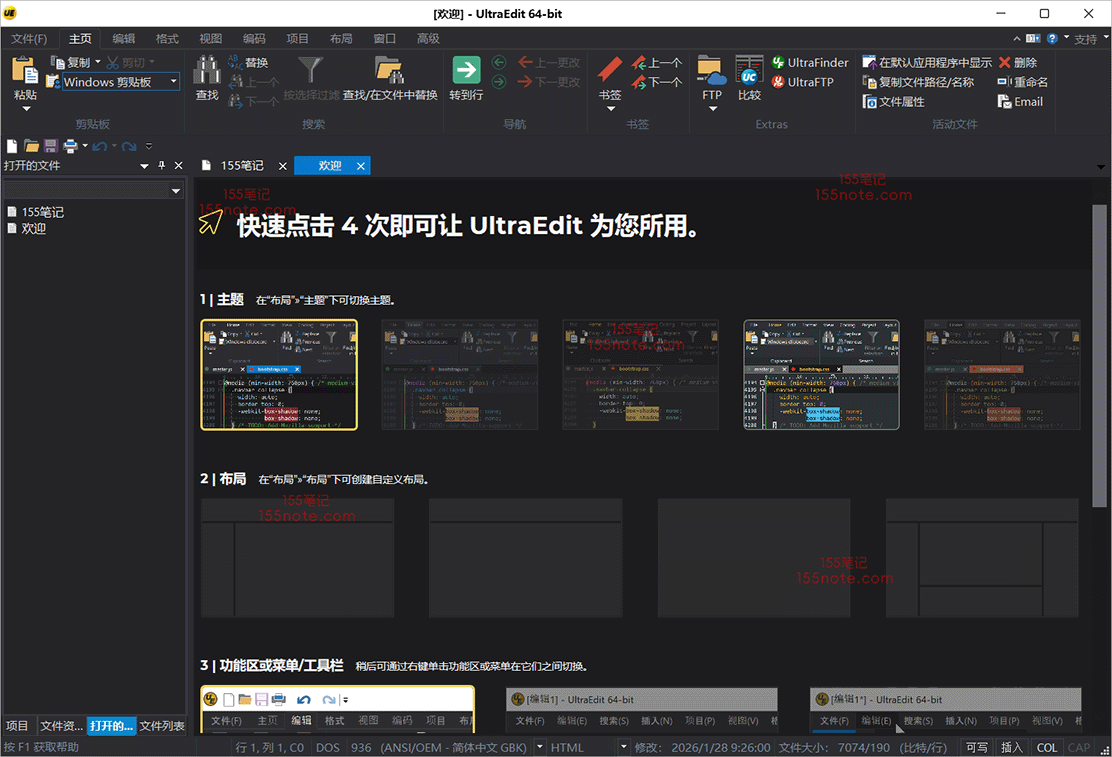Open the Windows 剪贴板 clipboard dropdown
This screenshot has height=757, width=1112.
click(x=173, y=82)
